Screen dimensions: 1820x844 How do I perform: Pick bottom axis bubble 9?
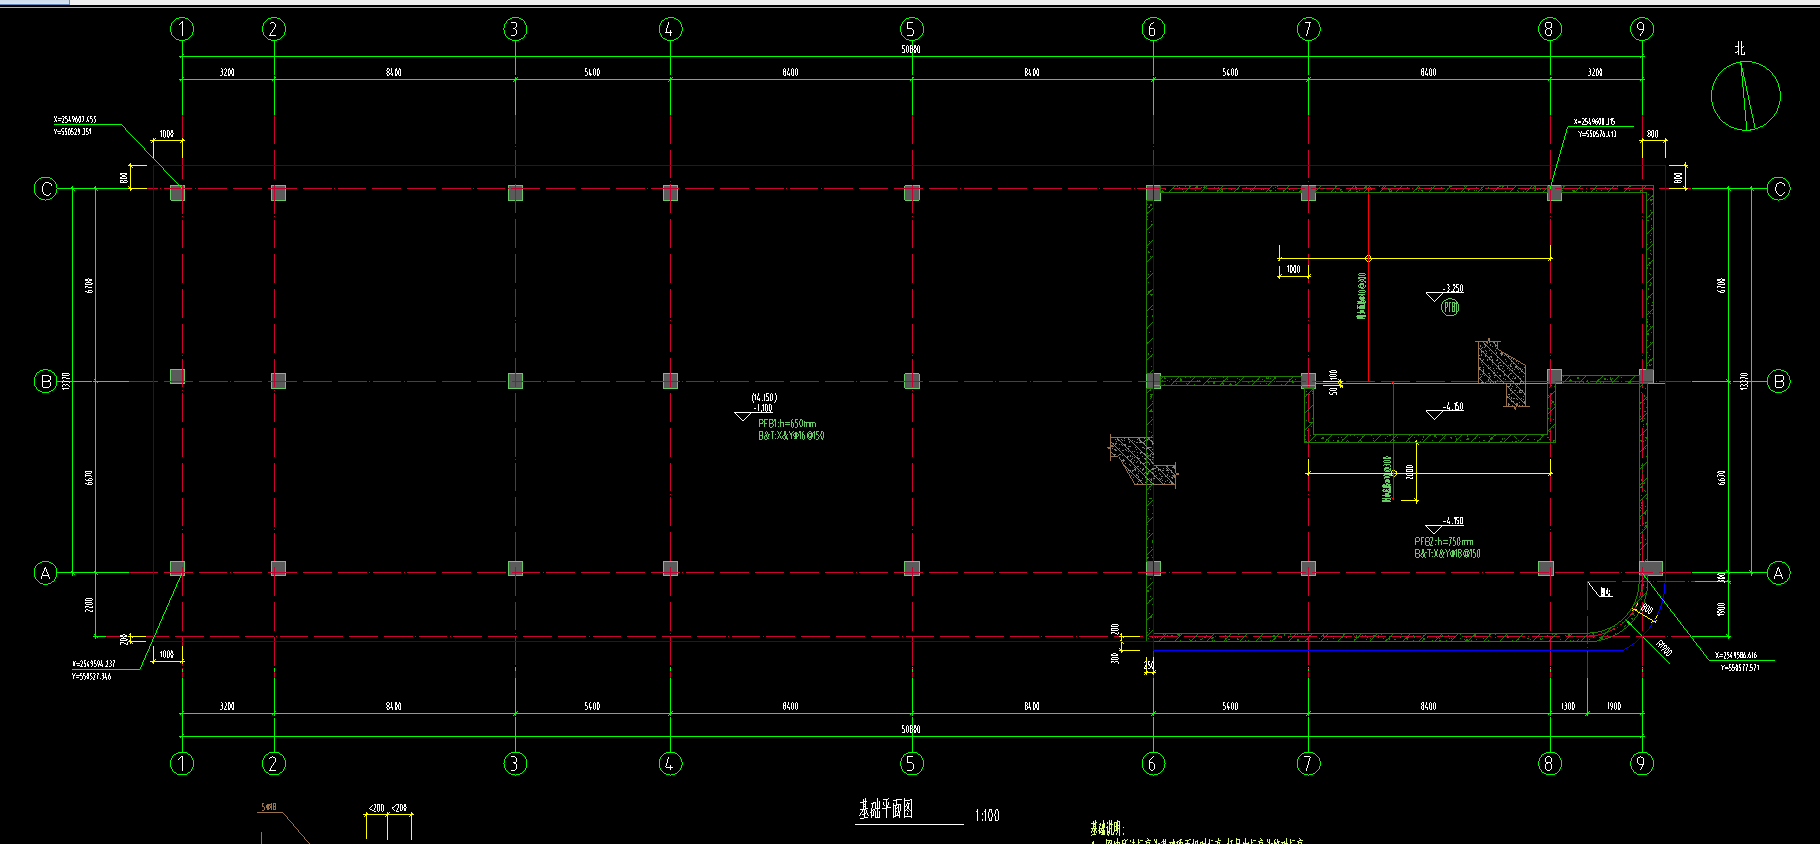point(1642,764)
